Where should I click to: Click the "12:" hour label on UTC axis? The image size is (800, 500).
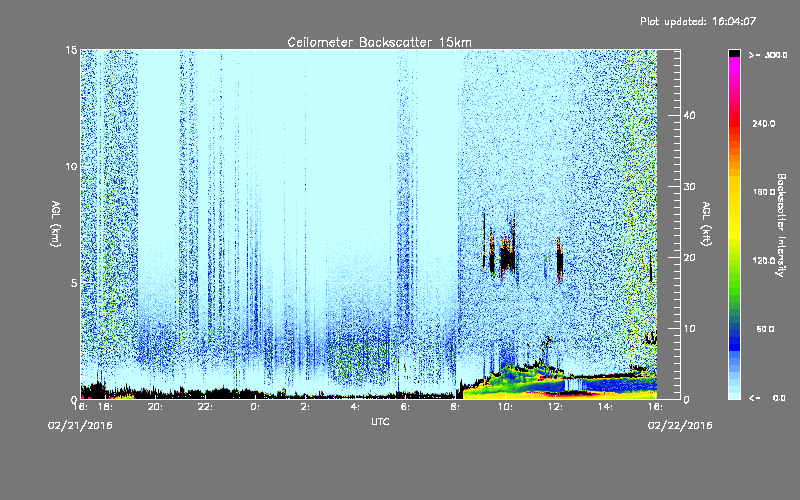556,407
